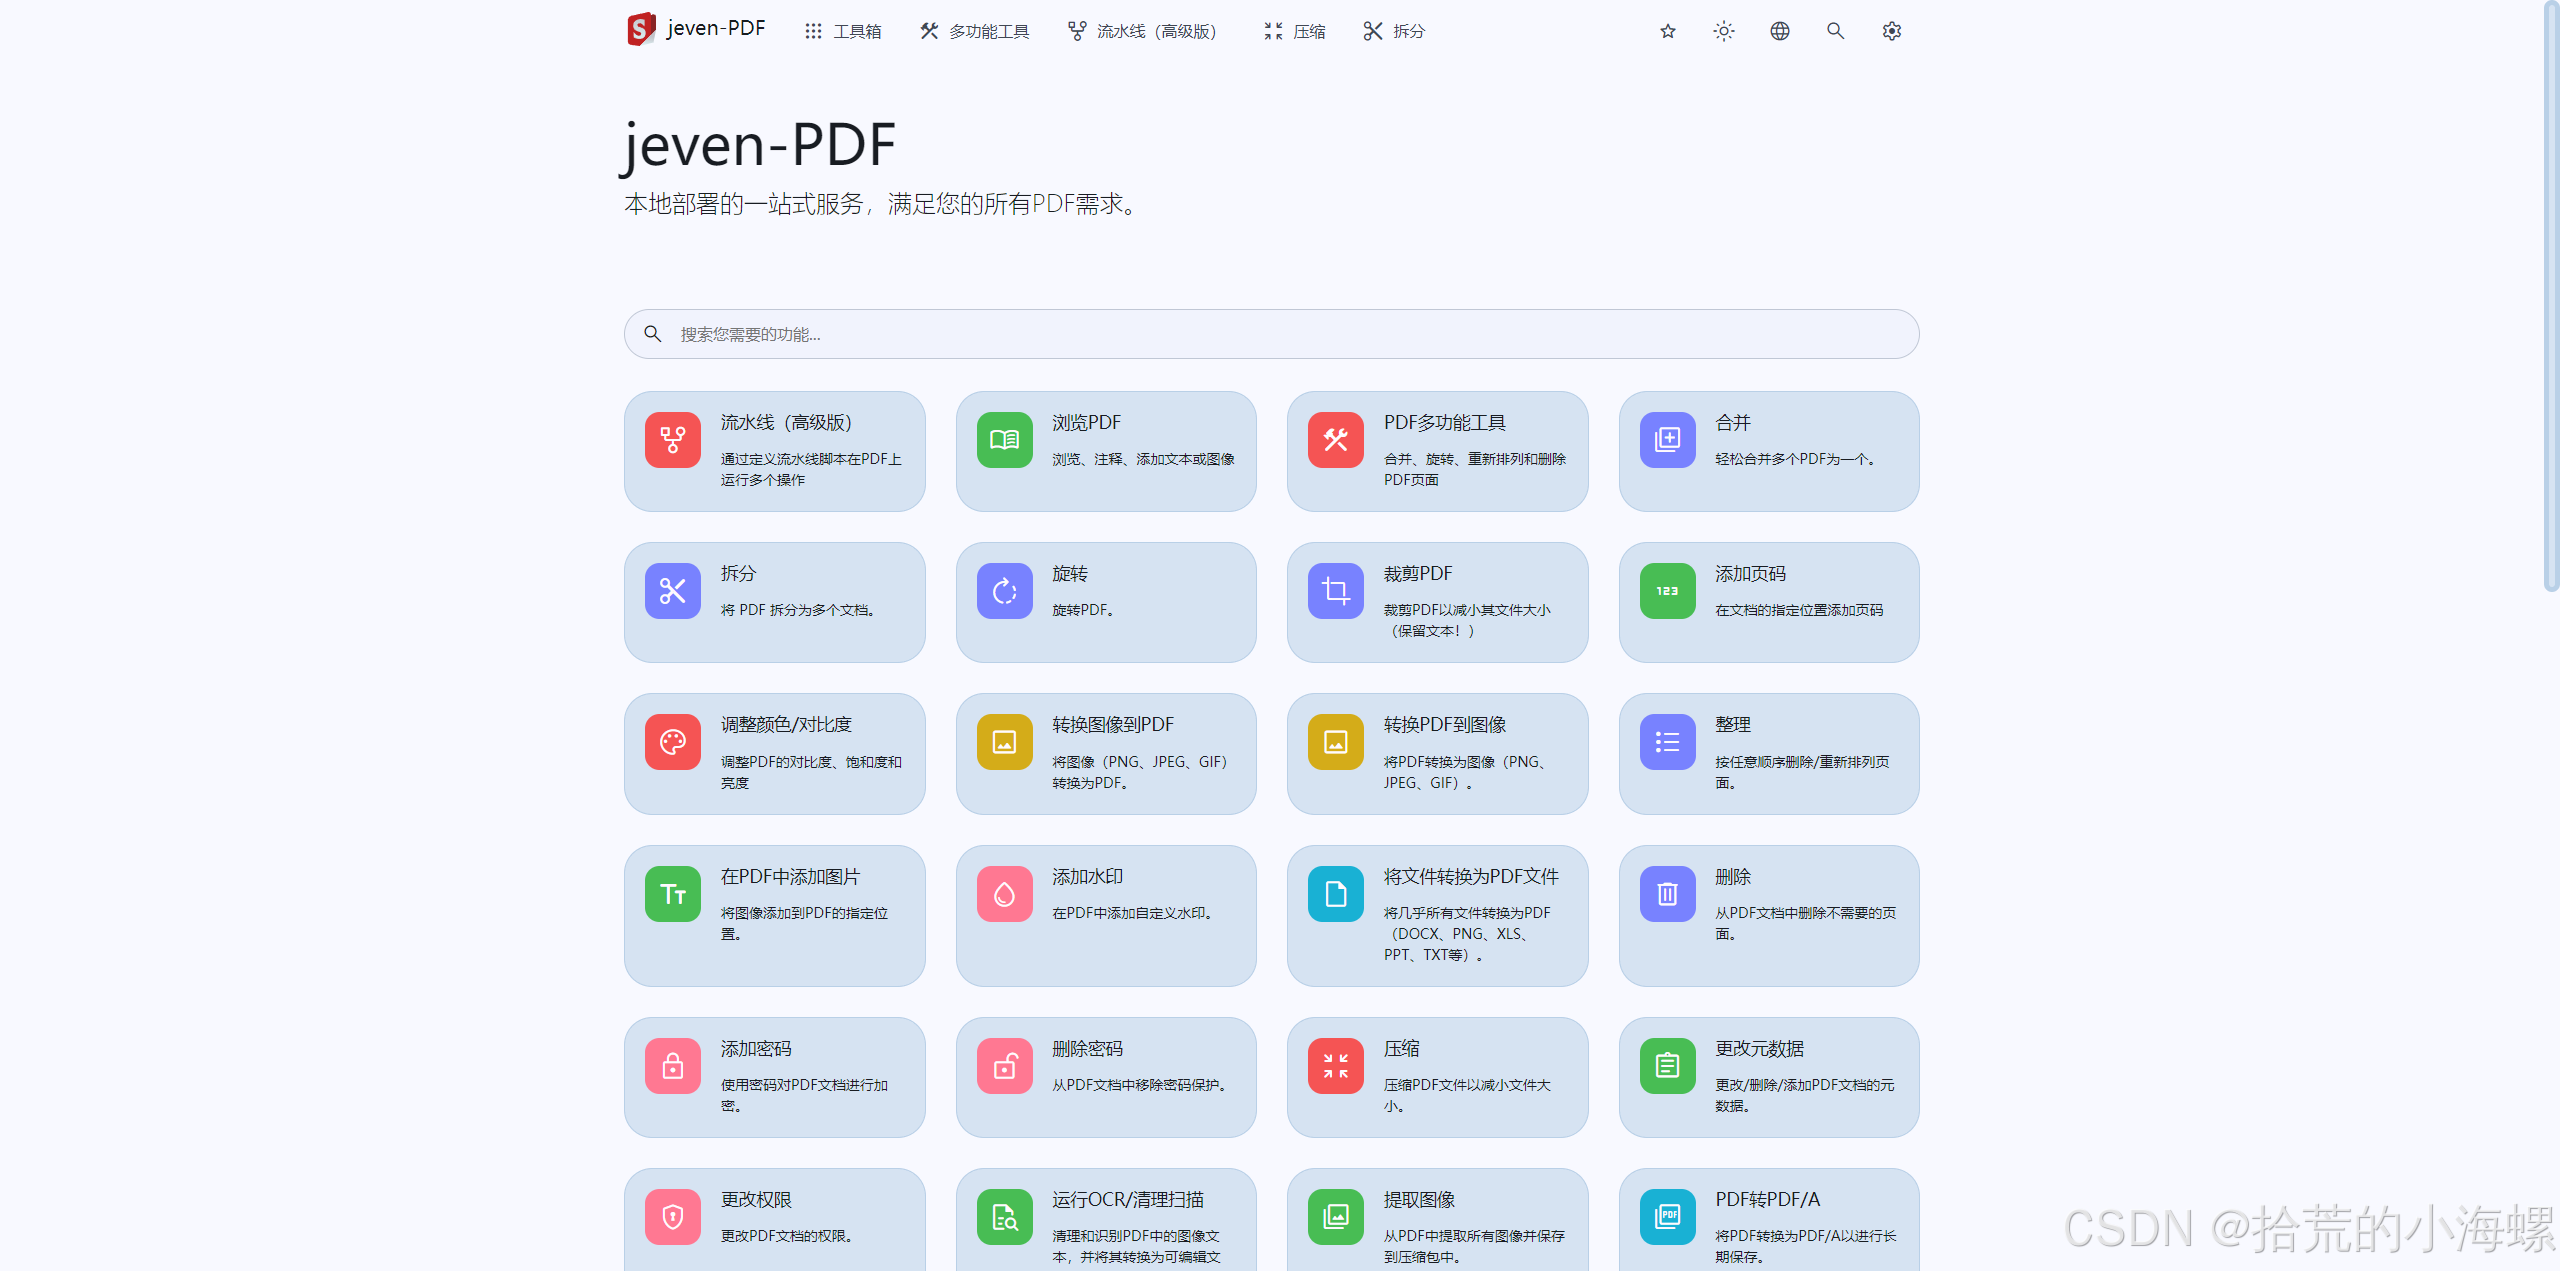This screenshot has height=1271, width=2560.
Task: Toggle dark mode with the sun icon
Action: [1723, 31]
